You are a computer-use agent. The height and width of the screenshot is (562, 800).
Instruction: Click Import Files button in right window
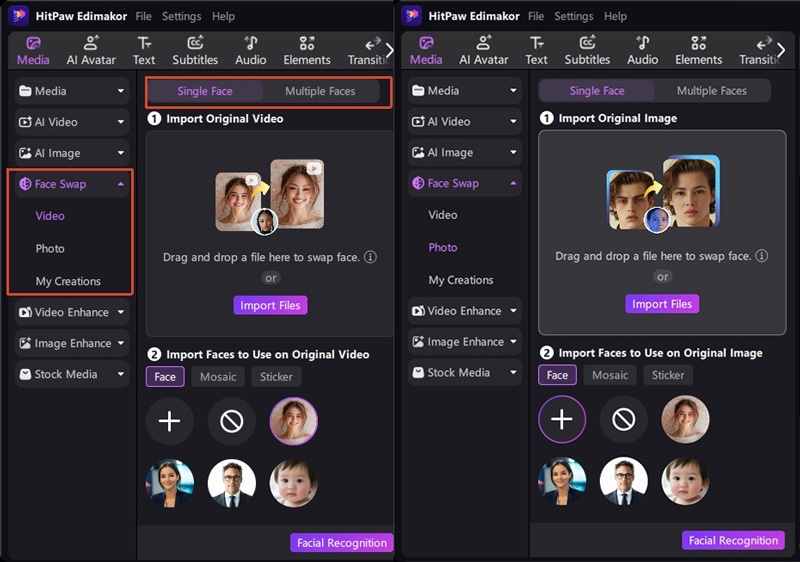[x=662, y=304]
